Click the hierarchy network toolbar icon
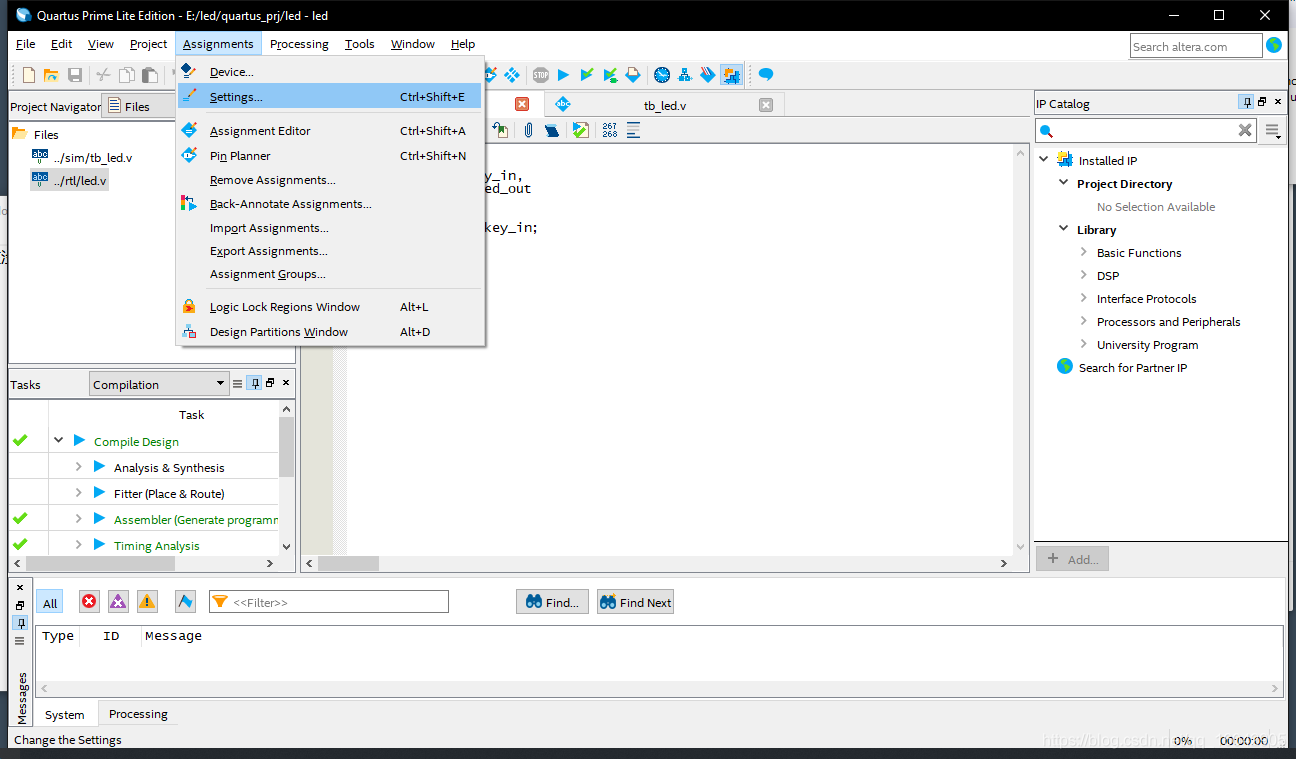The height and width of the screenshot is (759, 1296). 686,75
